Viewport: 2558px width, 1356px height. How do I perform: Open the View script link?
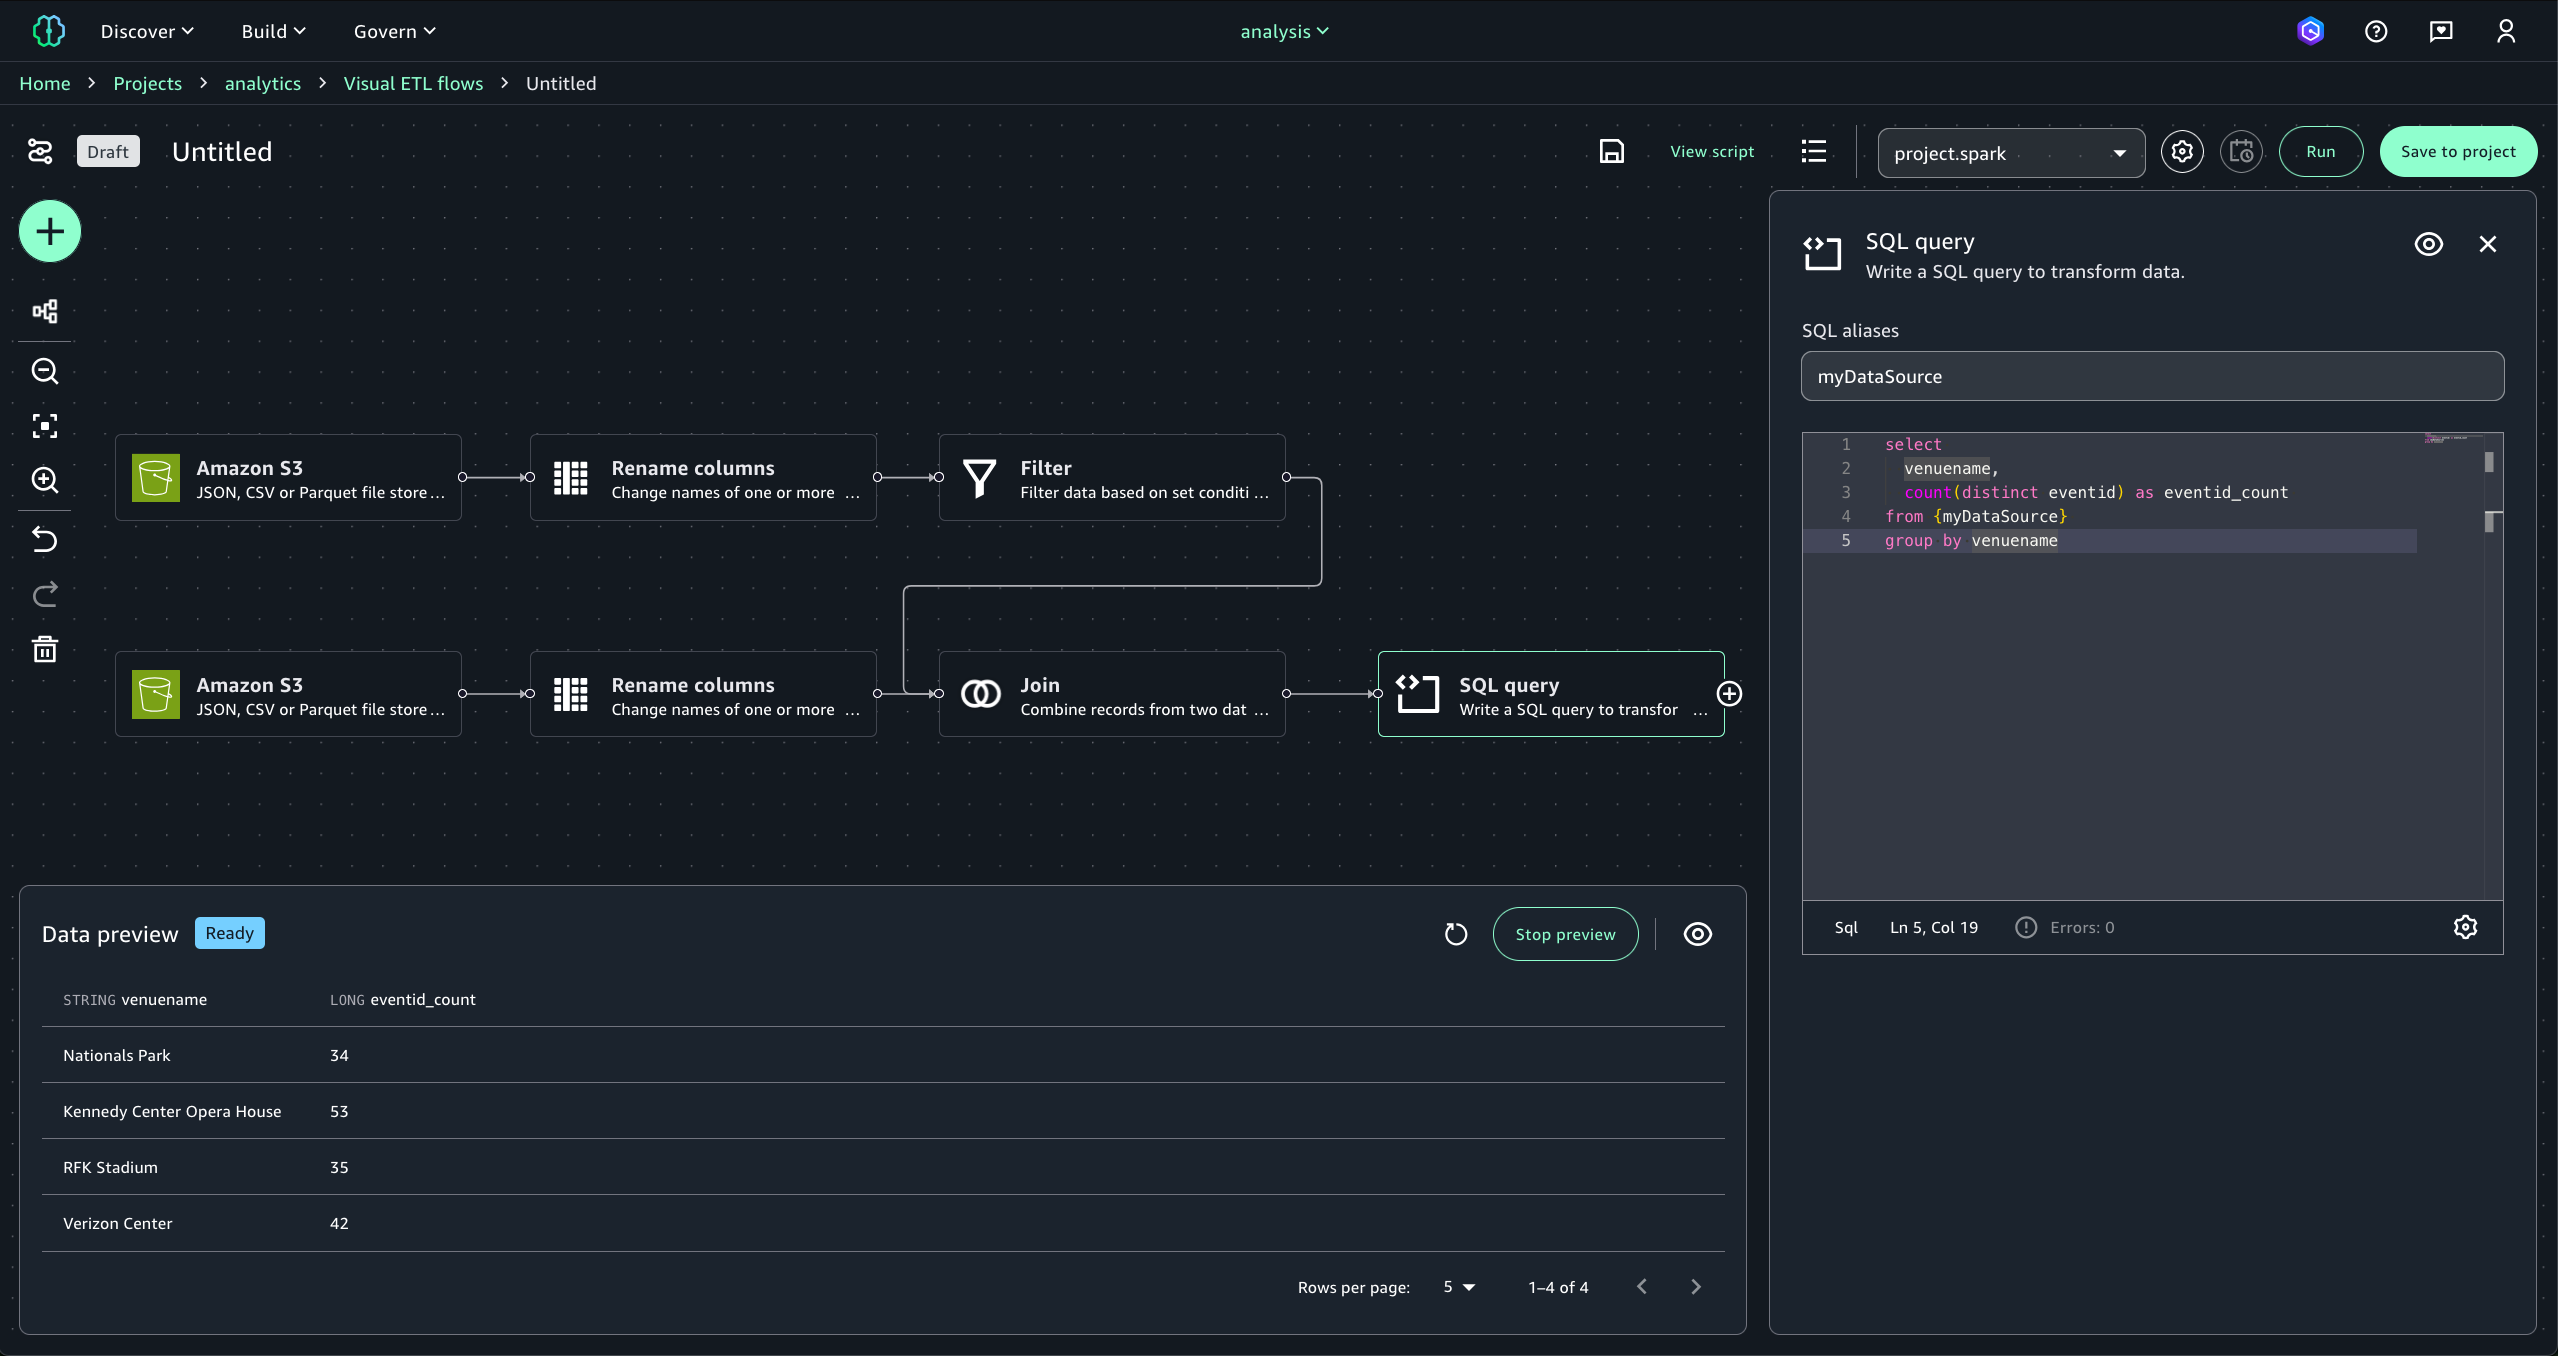pyautogui.click(x=1711, y=152)
